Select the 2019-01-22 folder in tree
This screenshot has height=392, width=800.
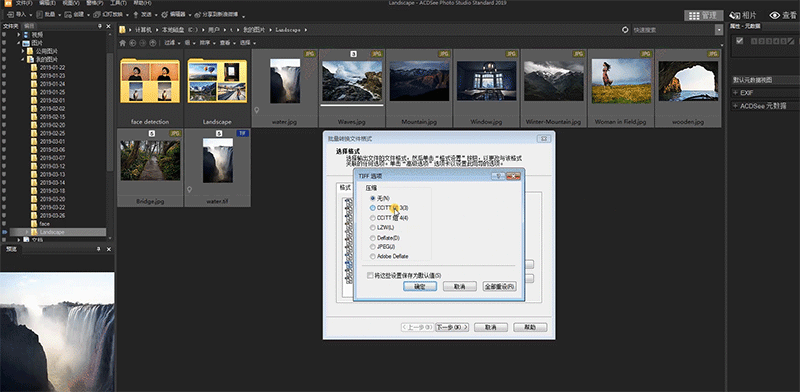click(x=52, y=67)
